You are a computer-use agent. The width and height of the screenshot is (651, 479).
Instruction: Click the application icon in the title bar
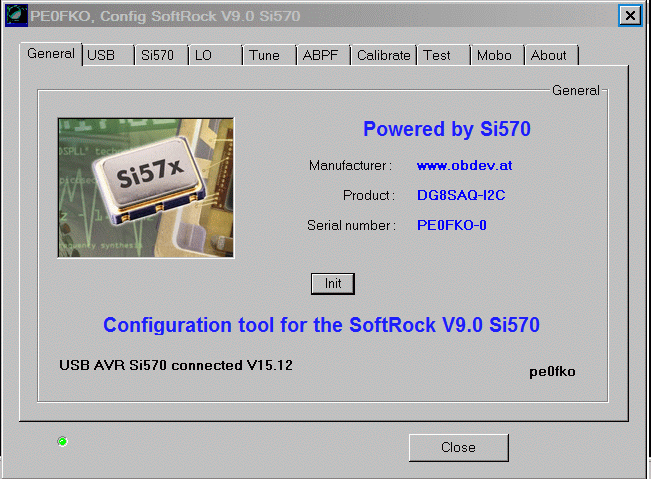click(x=17, y=15)
